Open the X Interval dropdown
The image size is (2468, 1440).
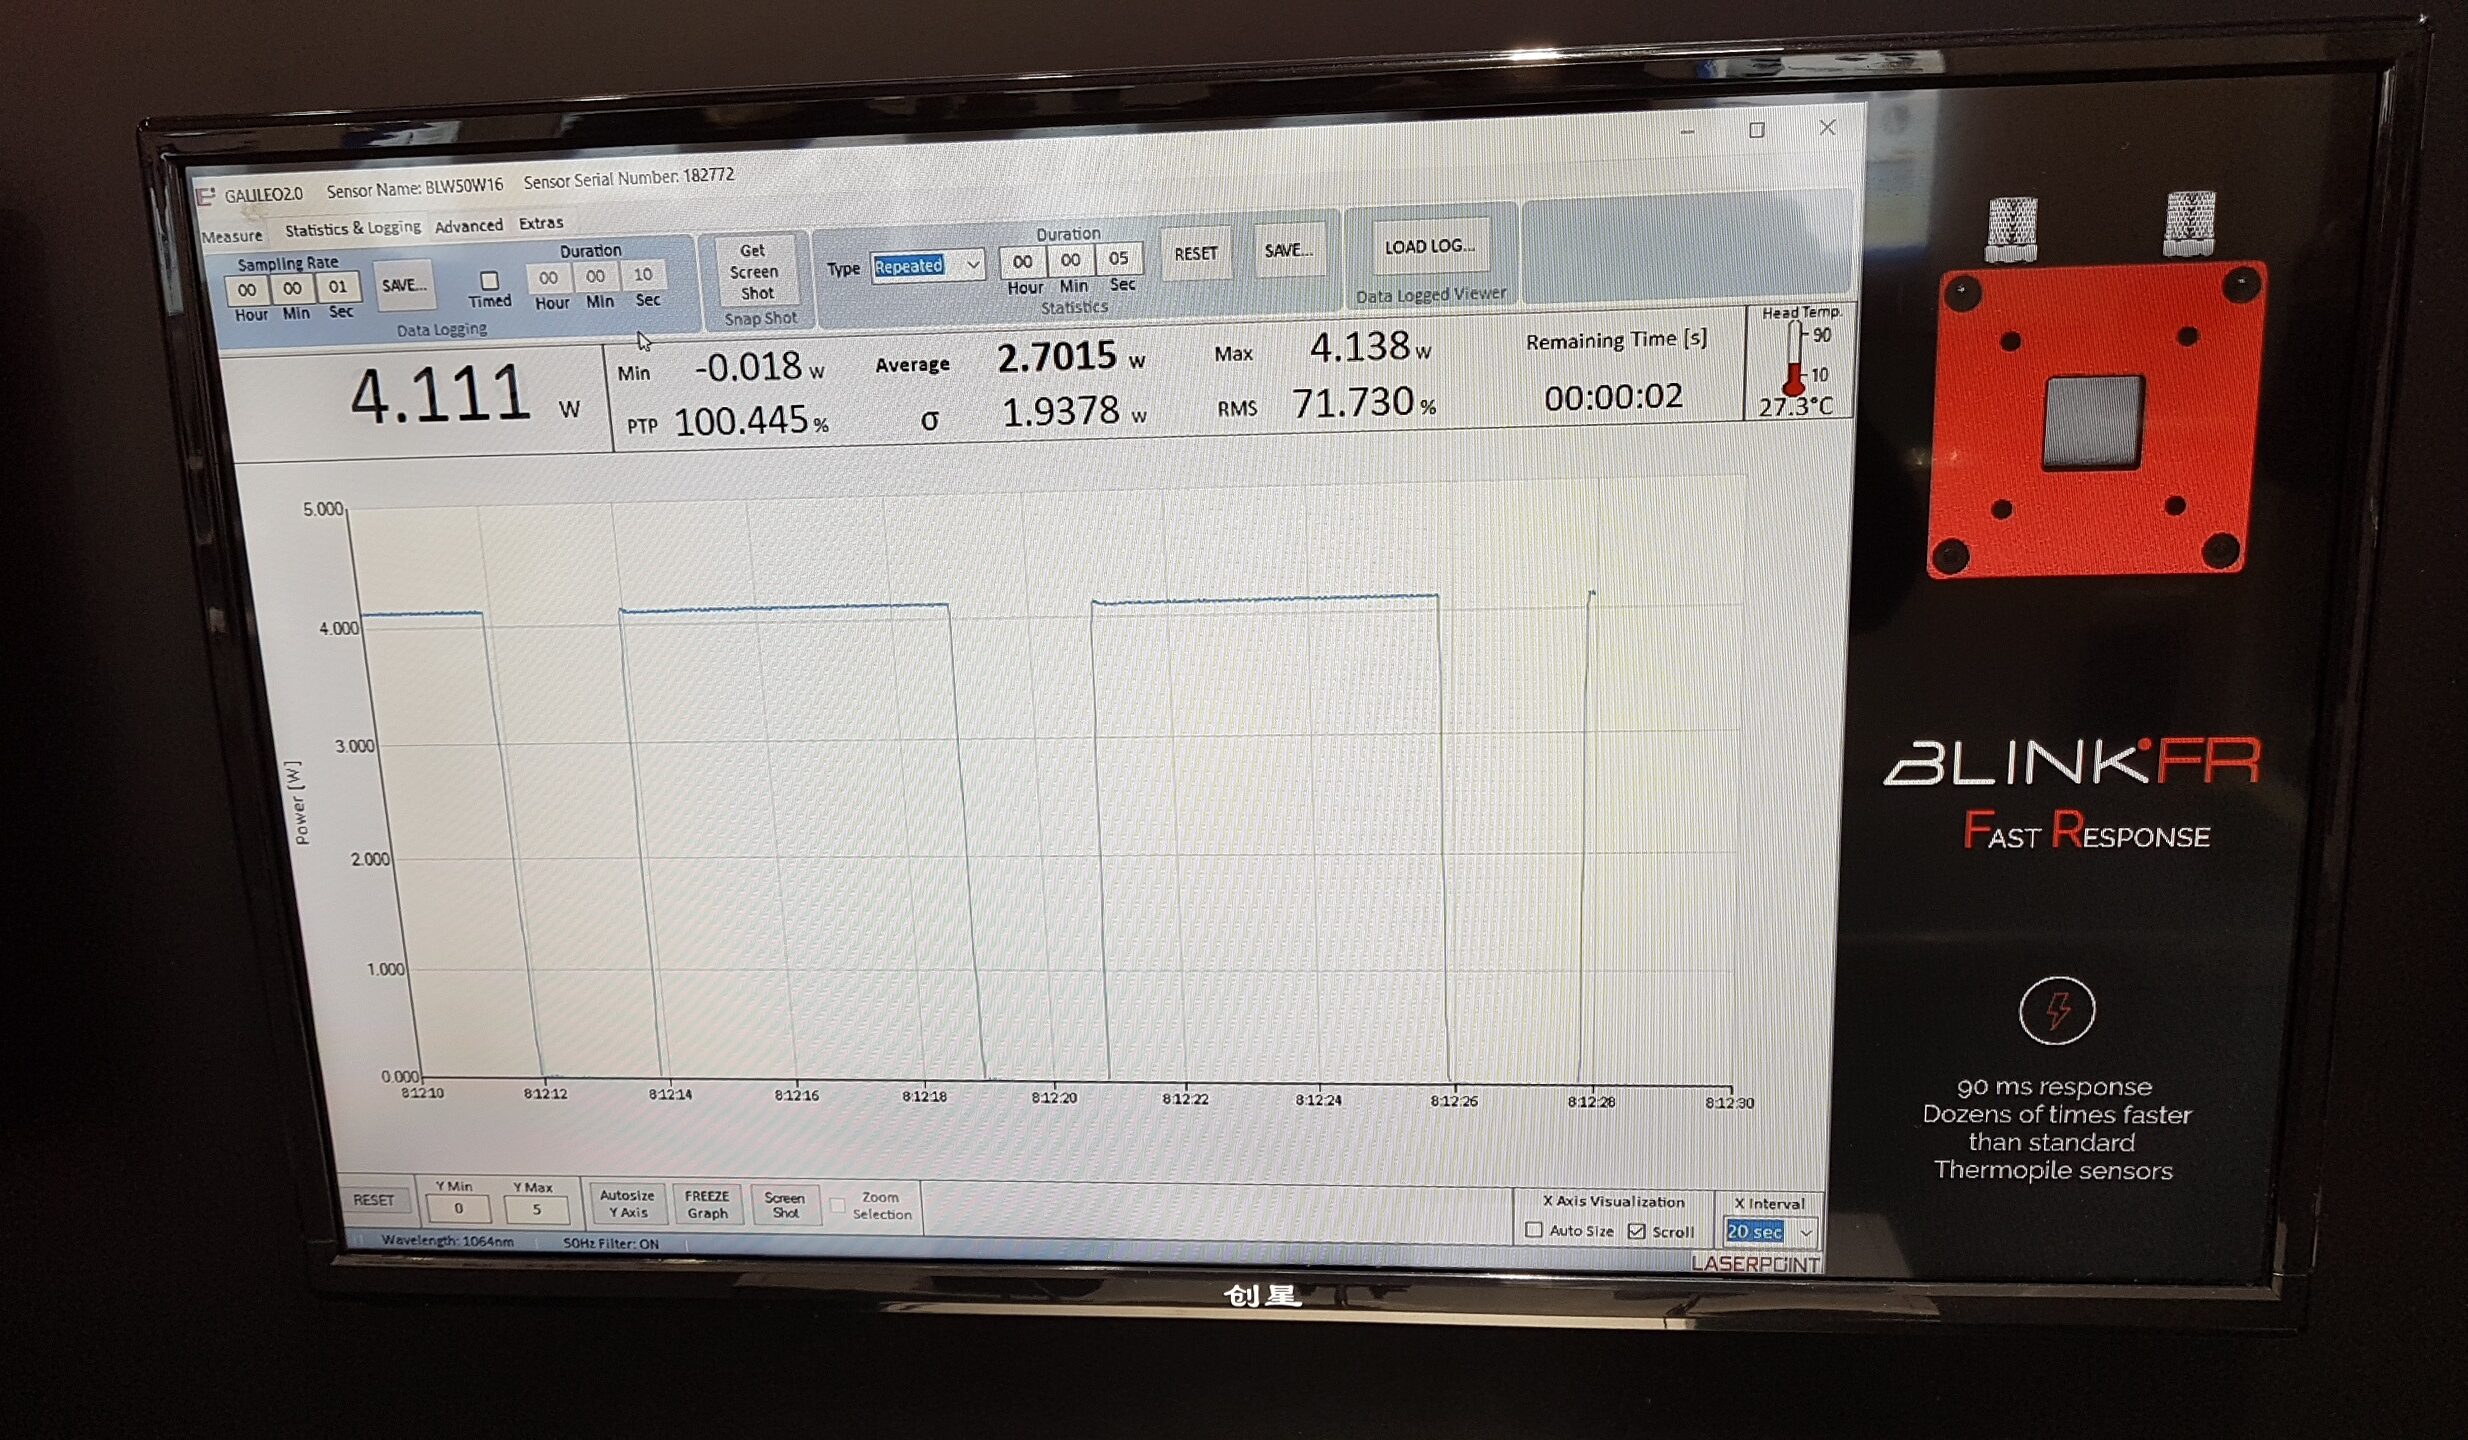[x=1770, y=1232]
